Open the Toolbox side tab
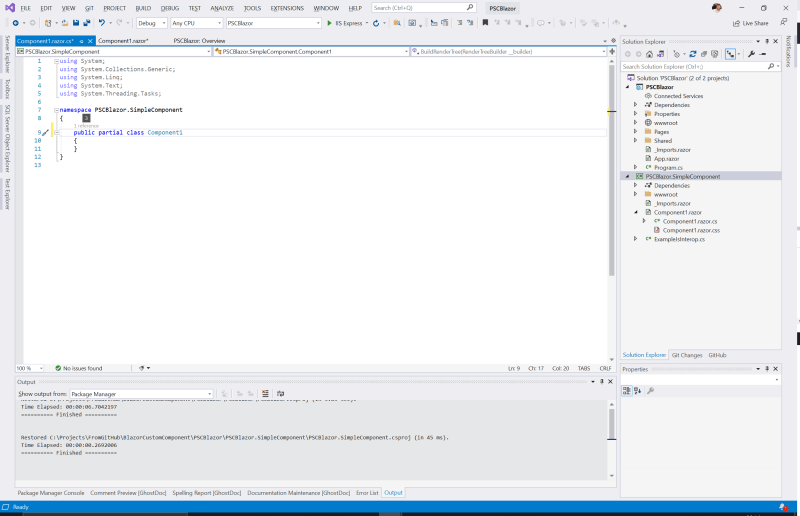 pyautogui.click(x=7, y=89)
